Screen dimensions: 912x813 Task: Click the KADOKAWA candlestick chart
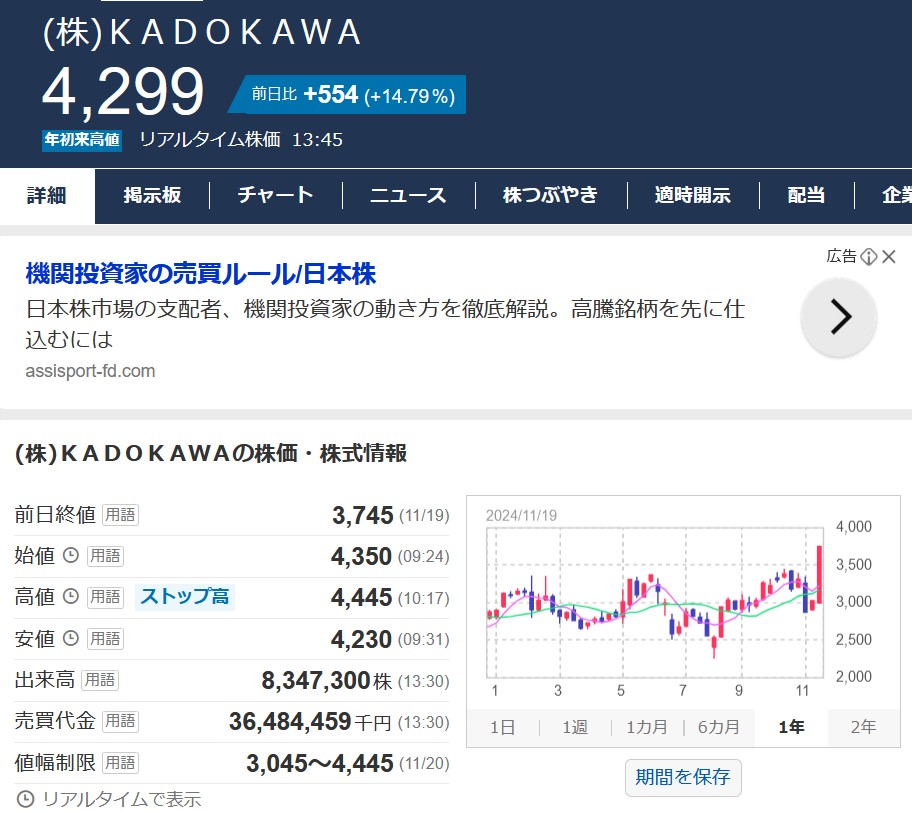click(x=655, y=603)
